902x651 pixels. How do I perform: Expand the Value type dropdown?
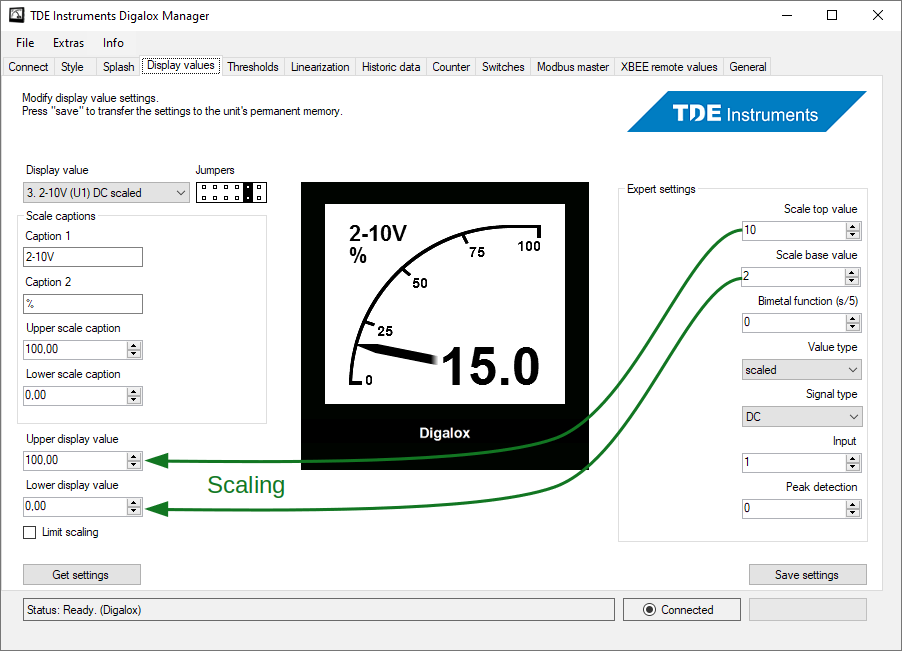(x=802, y=370)
